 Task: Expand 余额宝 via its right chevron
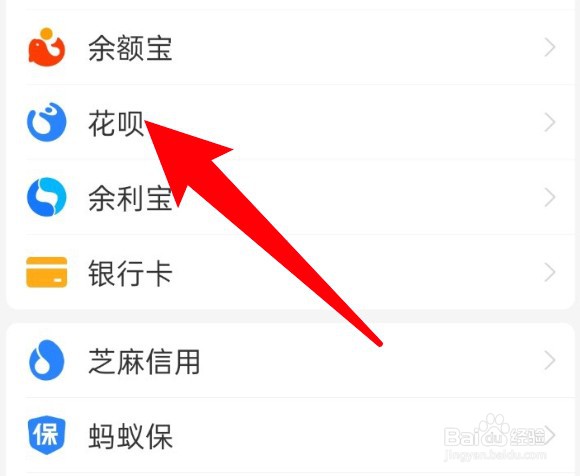550,47
